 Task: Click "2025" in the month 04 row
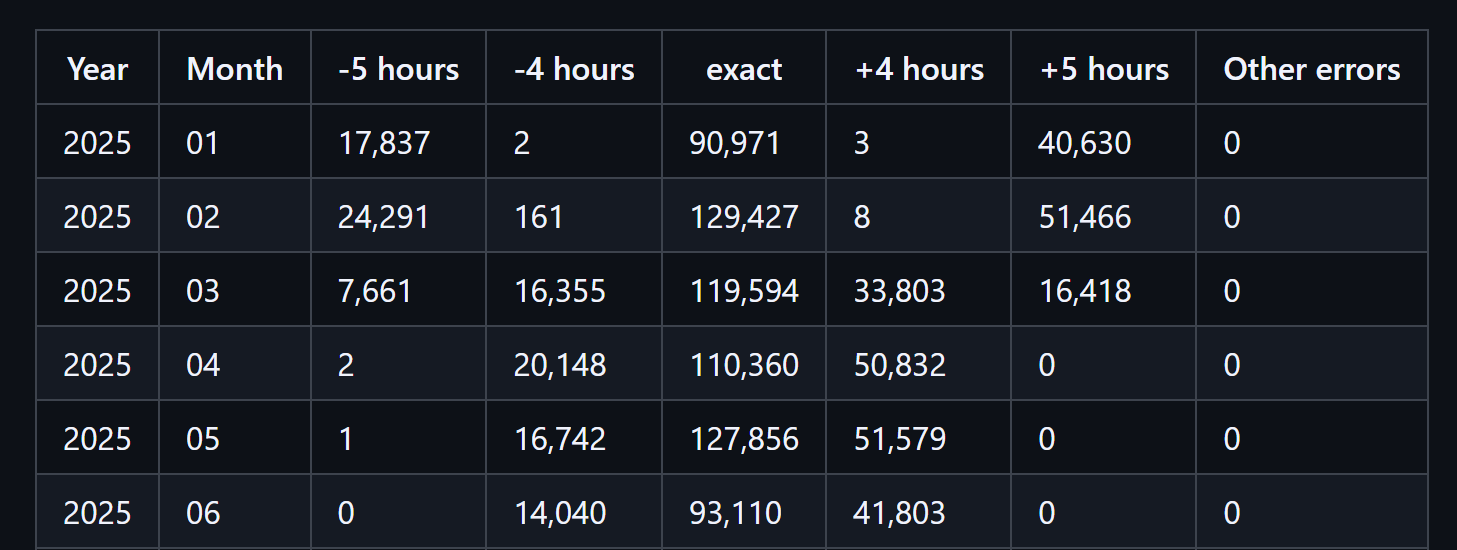click(97, 365)
